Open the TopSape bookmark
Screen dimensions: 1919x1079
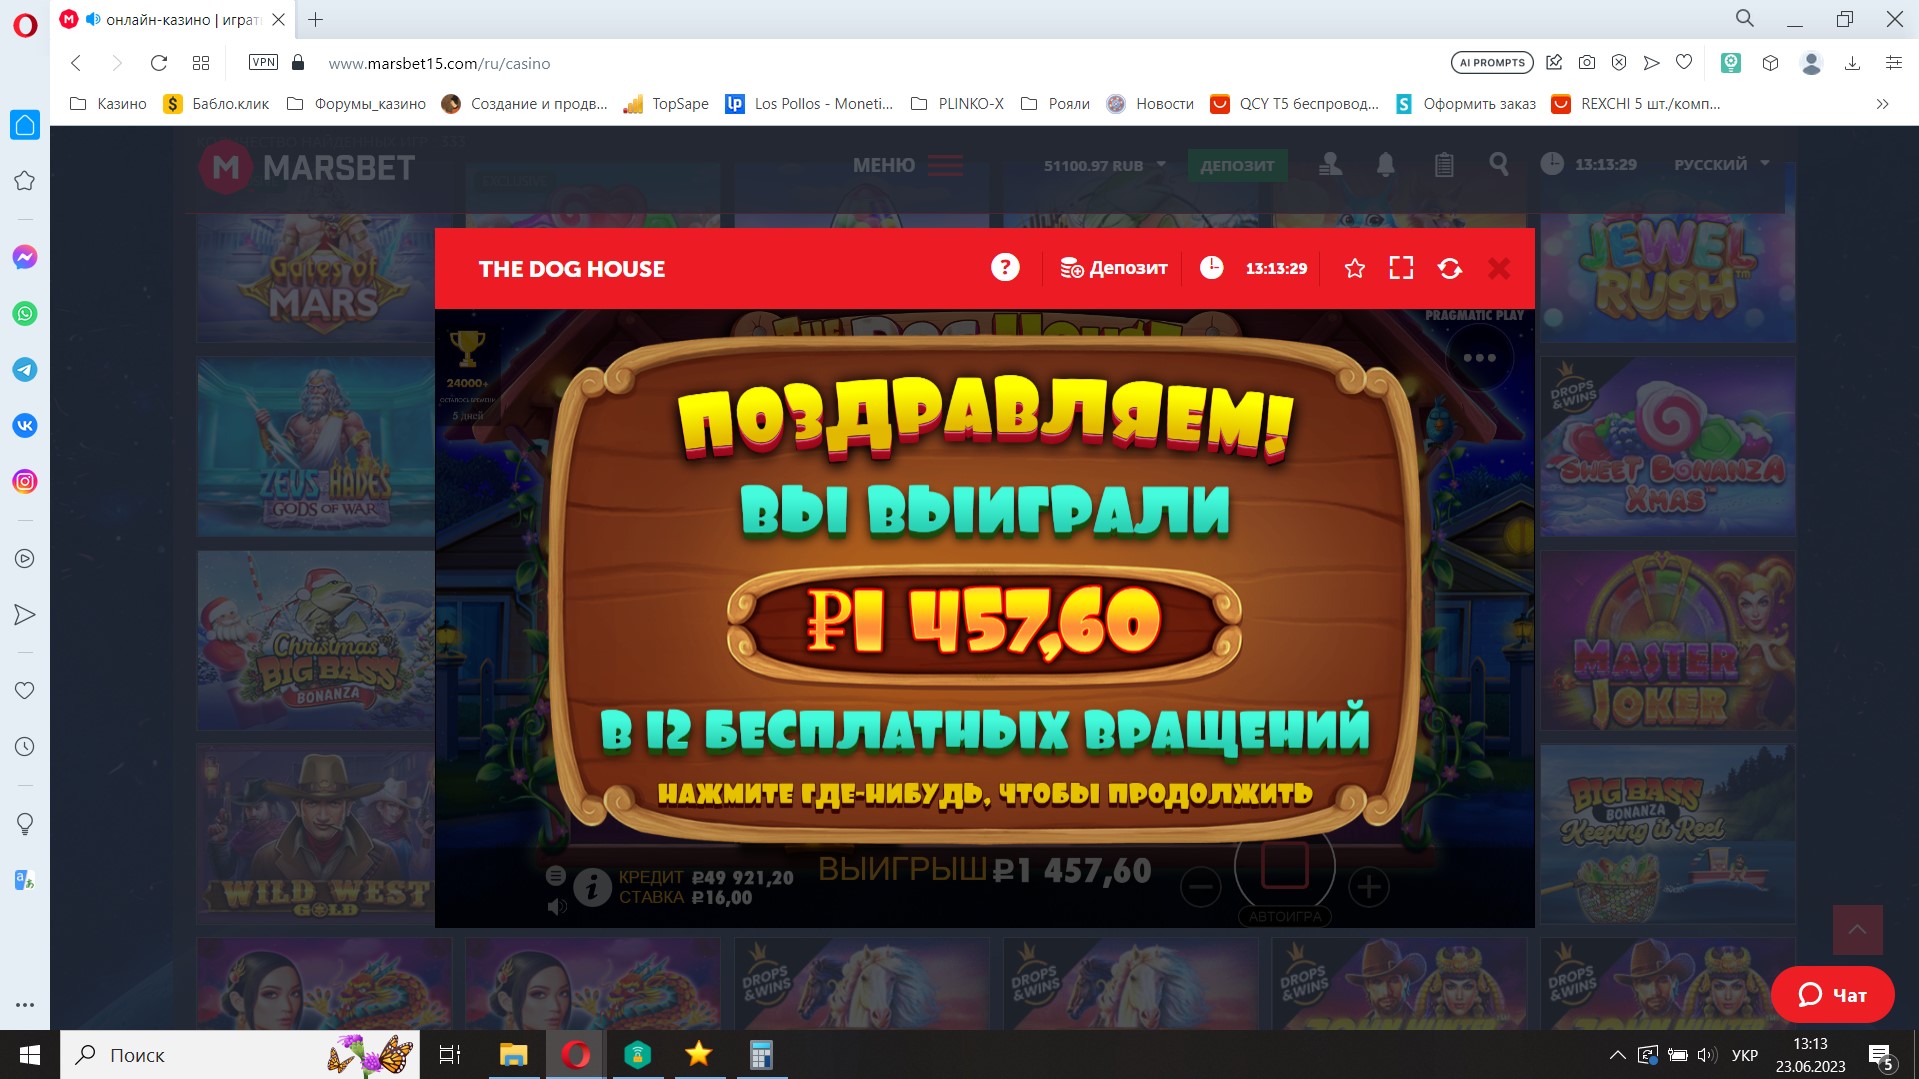tap(666, 104)
